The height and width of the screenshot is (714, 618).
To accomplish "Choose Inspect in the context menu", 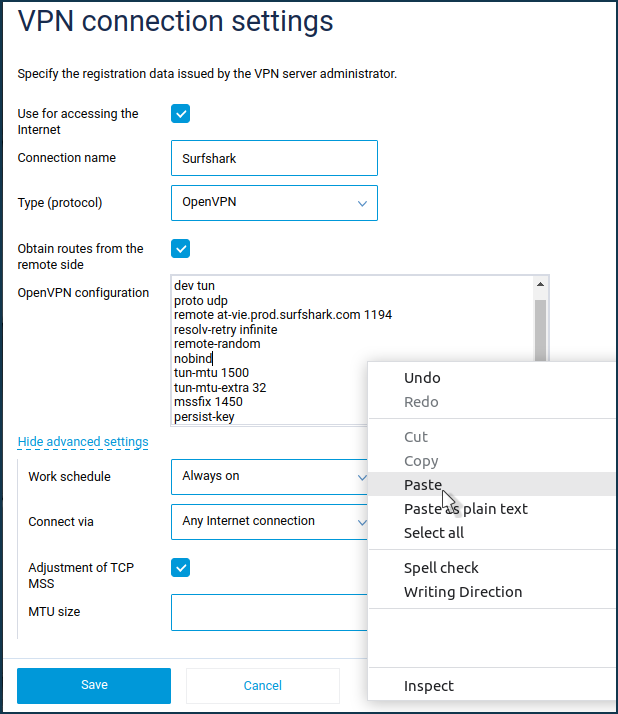I will coord(429,686).
